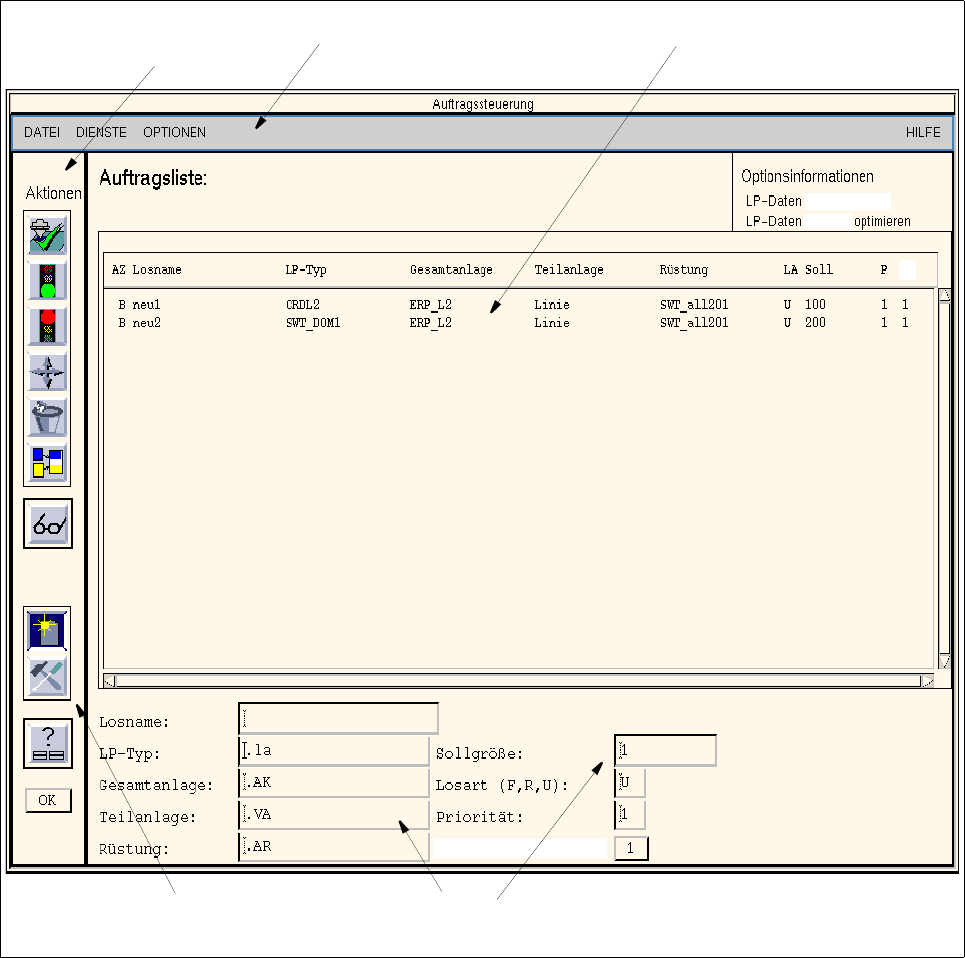Open the OPTIONEN menu
Image resolution: width=965 pixels, height=958 pixels.
click(175, 132)
